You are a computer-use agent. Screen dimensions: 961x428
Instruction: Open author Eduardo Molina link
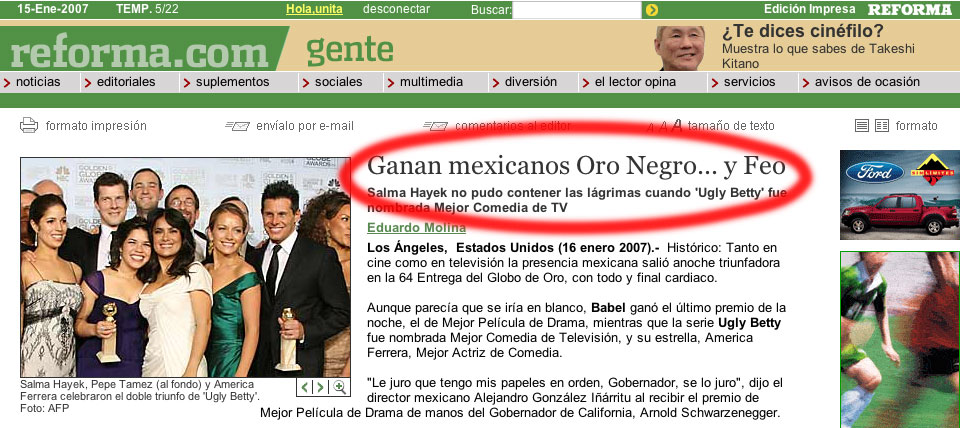[410, 228]
